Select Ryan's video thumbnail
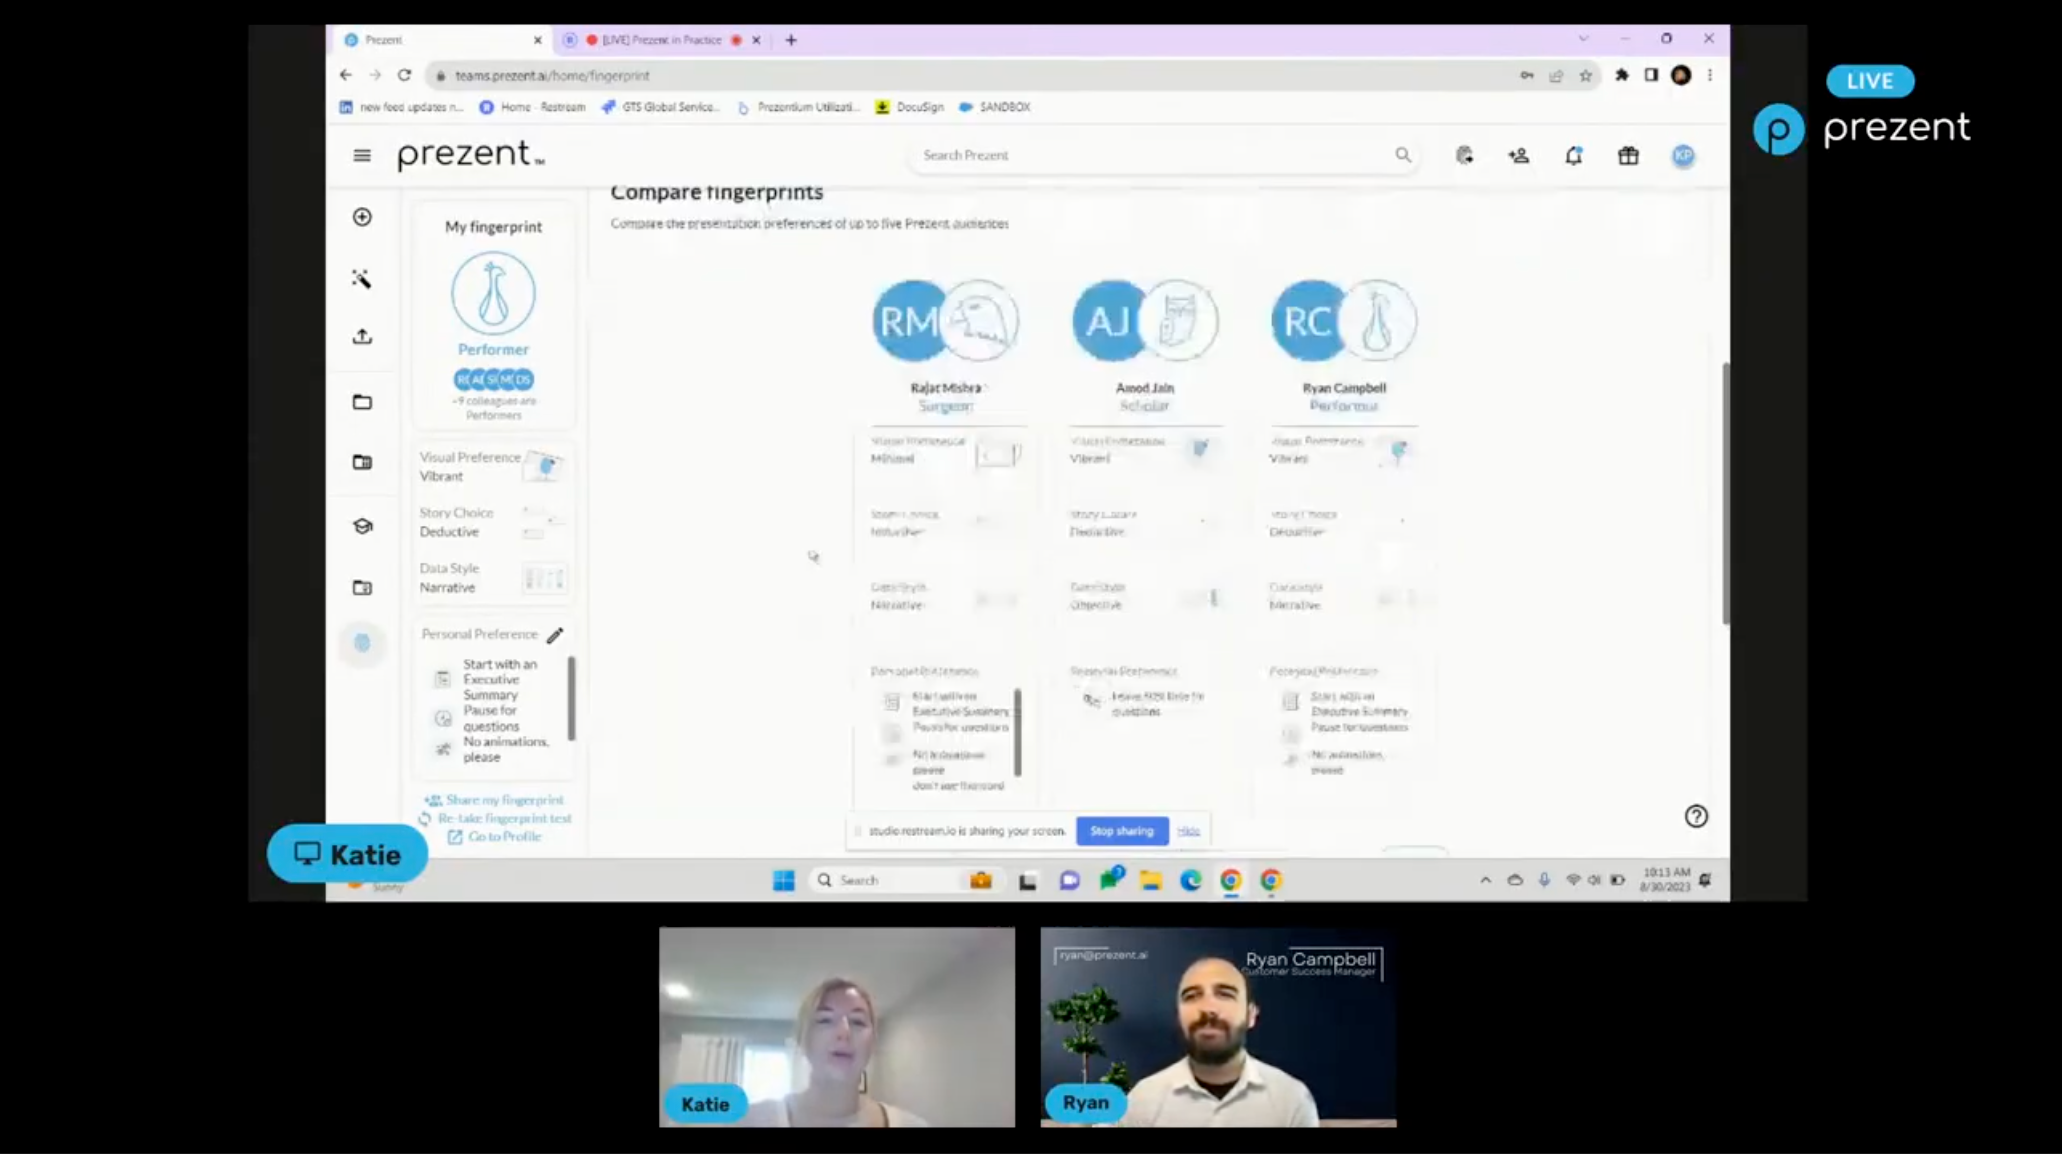This screenshot has height=1154, width=2062. [1218, 1027]
